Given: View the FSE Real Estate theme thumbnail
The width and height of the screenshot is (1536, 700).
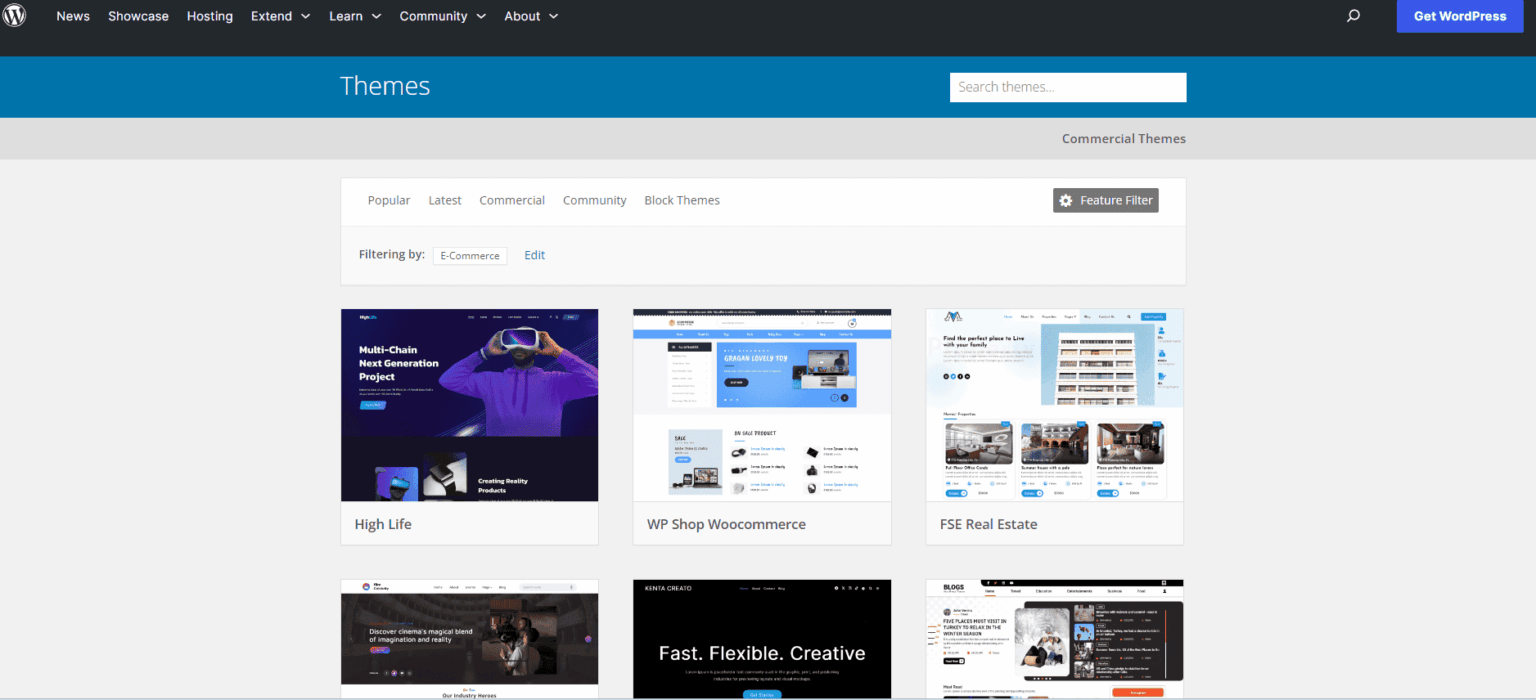Looking at the screenshot, I should 1054,405.
